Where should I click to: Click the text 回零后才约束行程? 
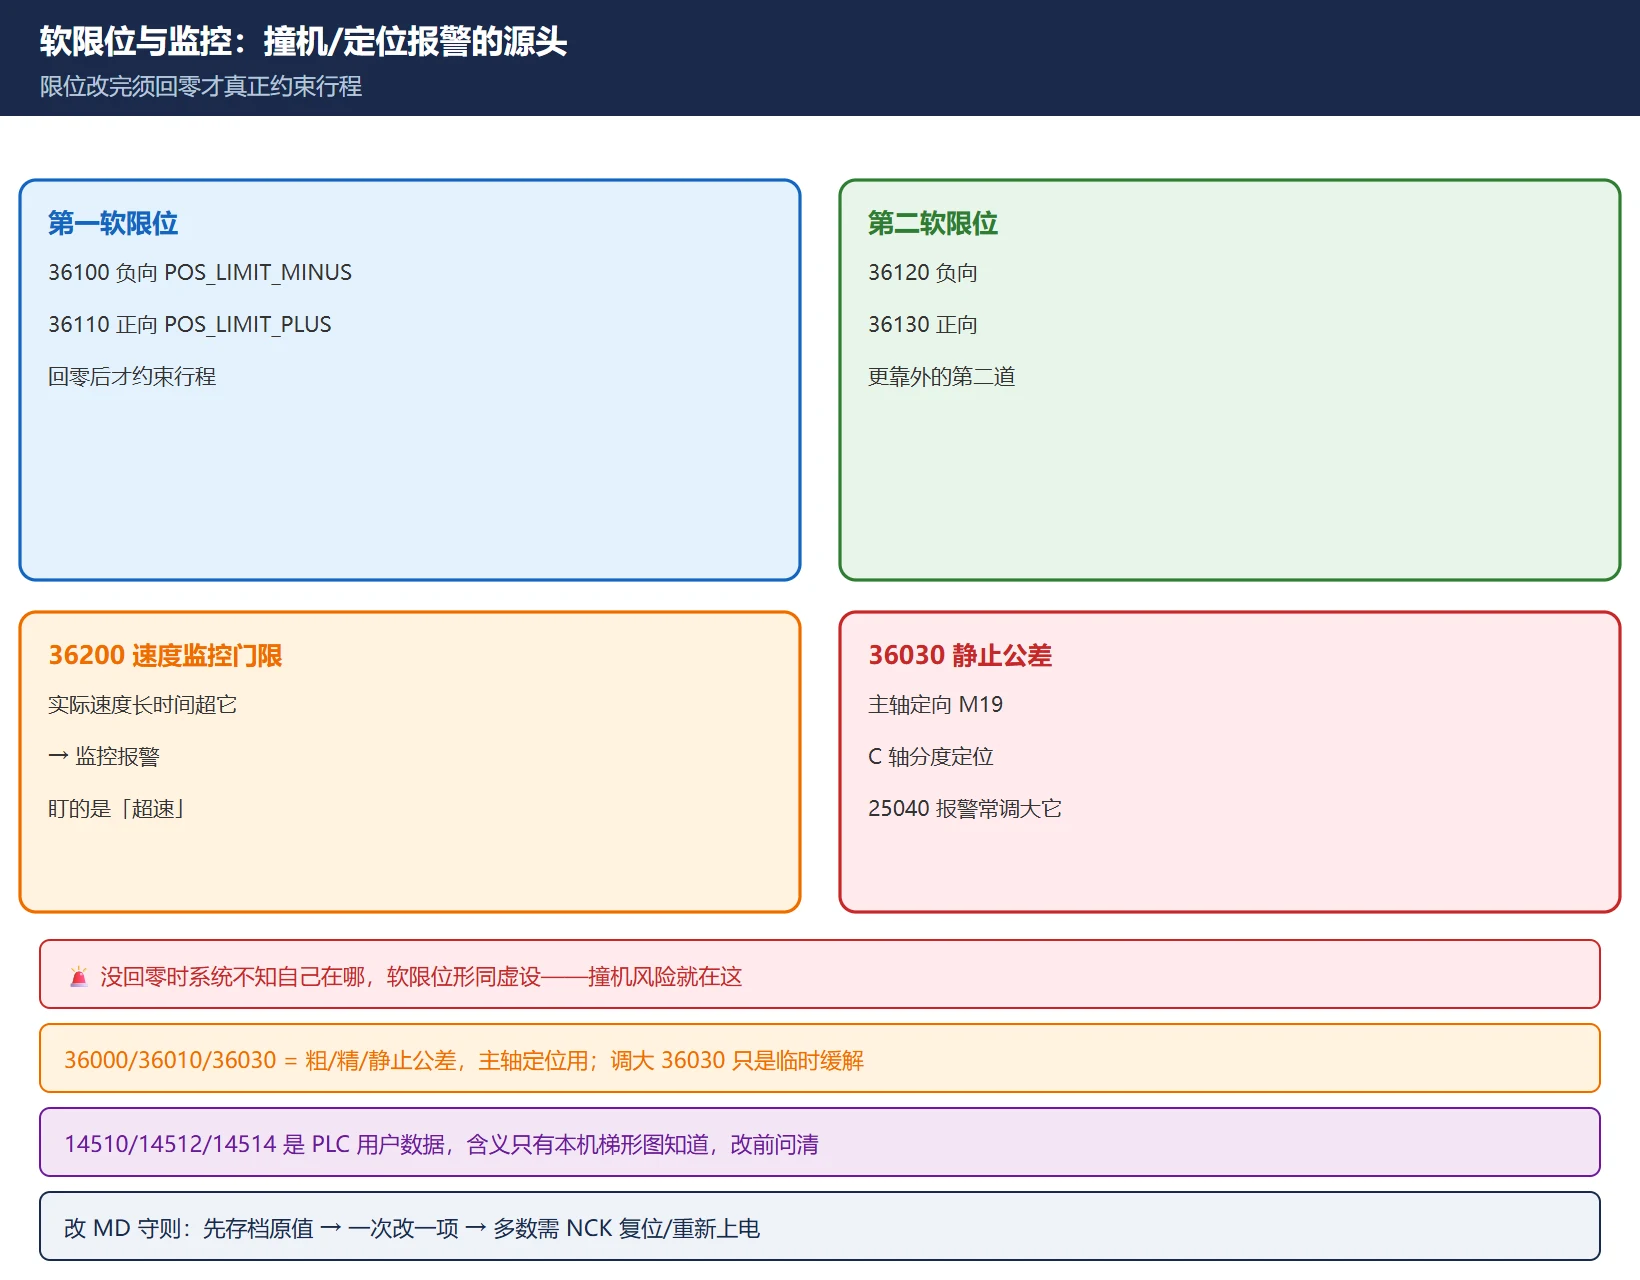click(x=132, y=377)
